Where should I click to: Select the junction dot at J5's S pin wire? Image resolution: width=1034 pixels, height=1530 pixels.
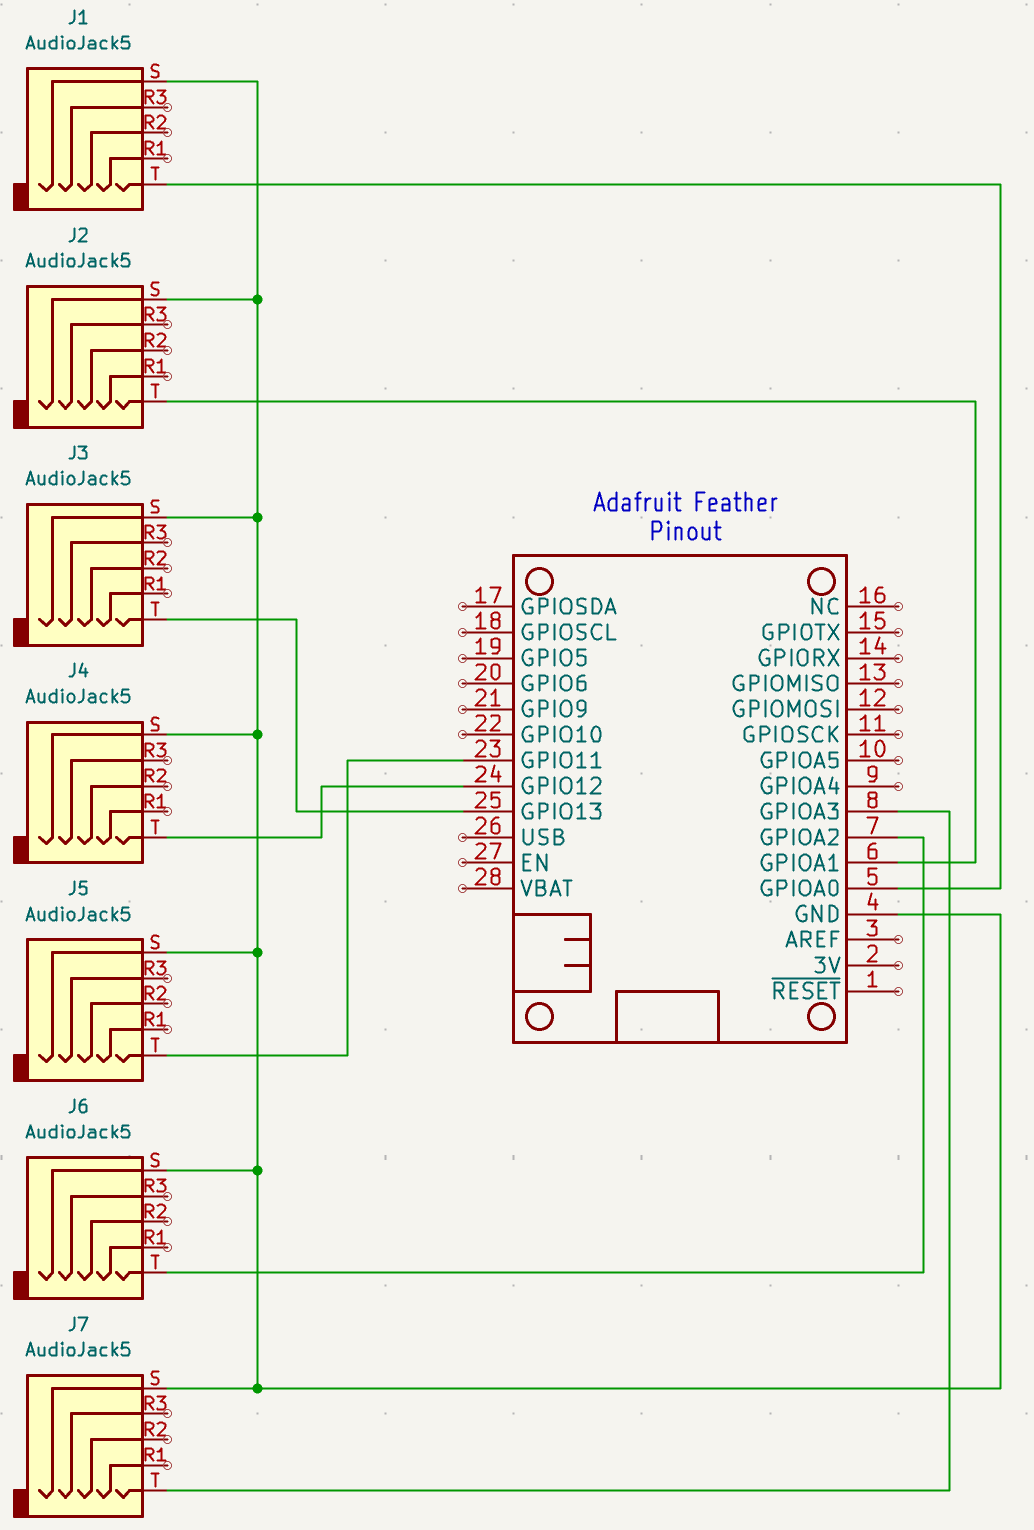pos(258,953)
